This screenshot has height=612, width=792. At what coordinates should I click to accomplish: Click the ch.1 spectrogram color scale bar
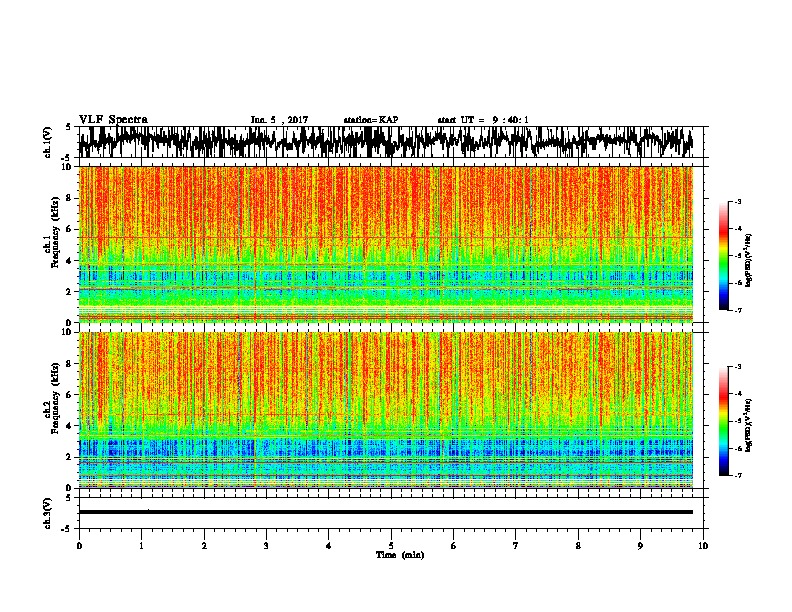tap(723, 256)
